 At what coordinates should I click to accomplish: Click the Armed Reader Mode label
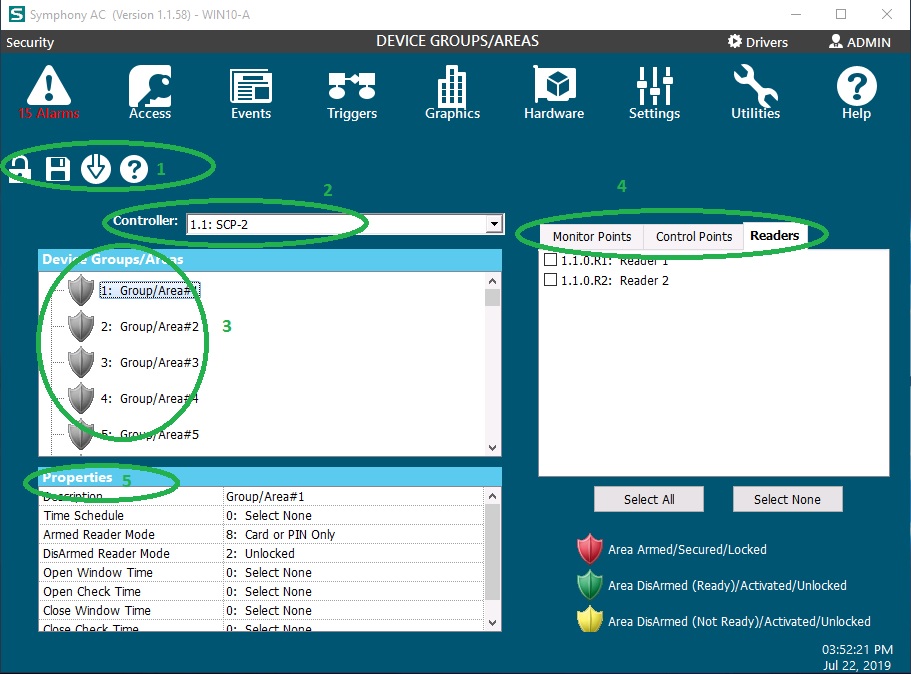(x=99, y=534)
